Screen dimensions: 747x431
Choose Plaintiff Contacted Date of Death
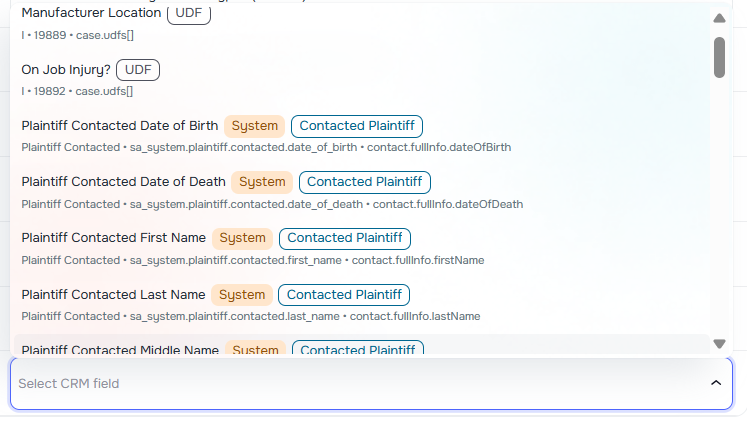click(x=123, y=182)
